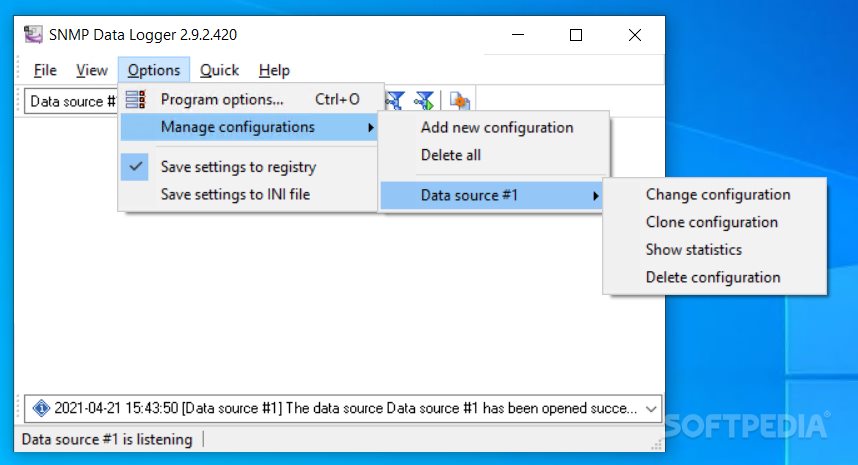Open the File menu
The image size is (858, 465).
tap(45, 70)
